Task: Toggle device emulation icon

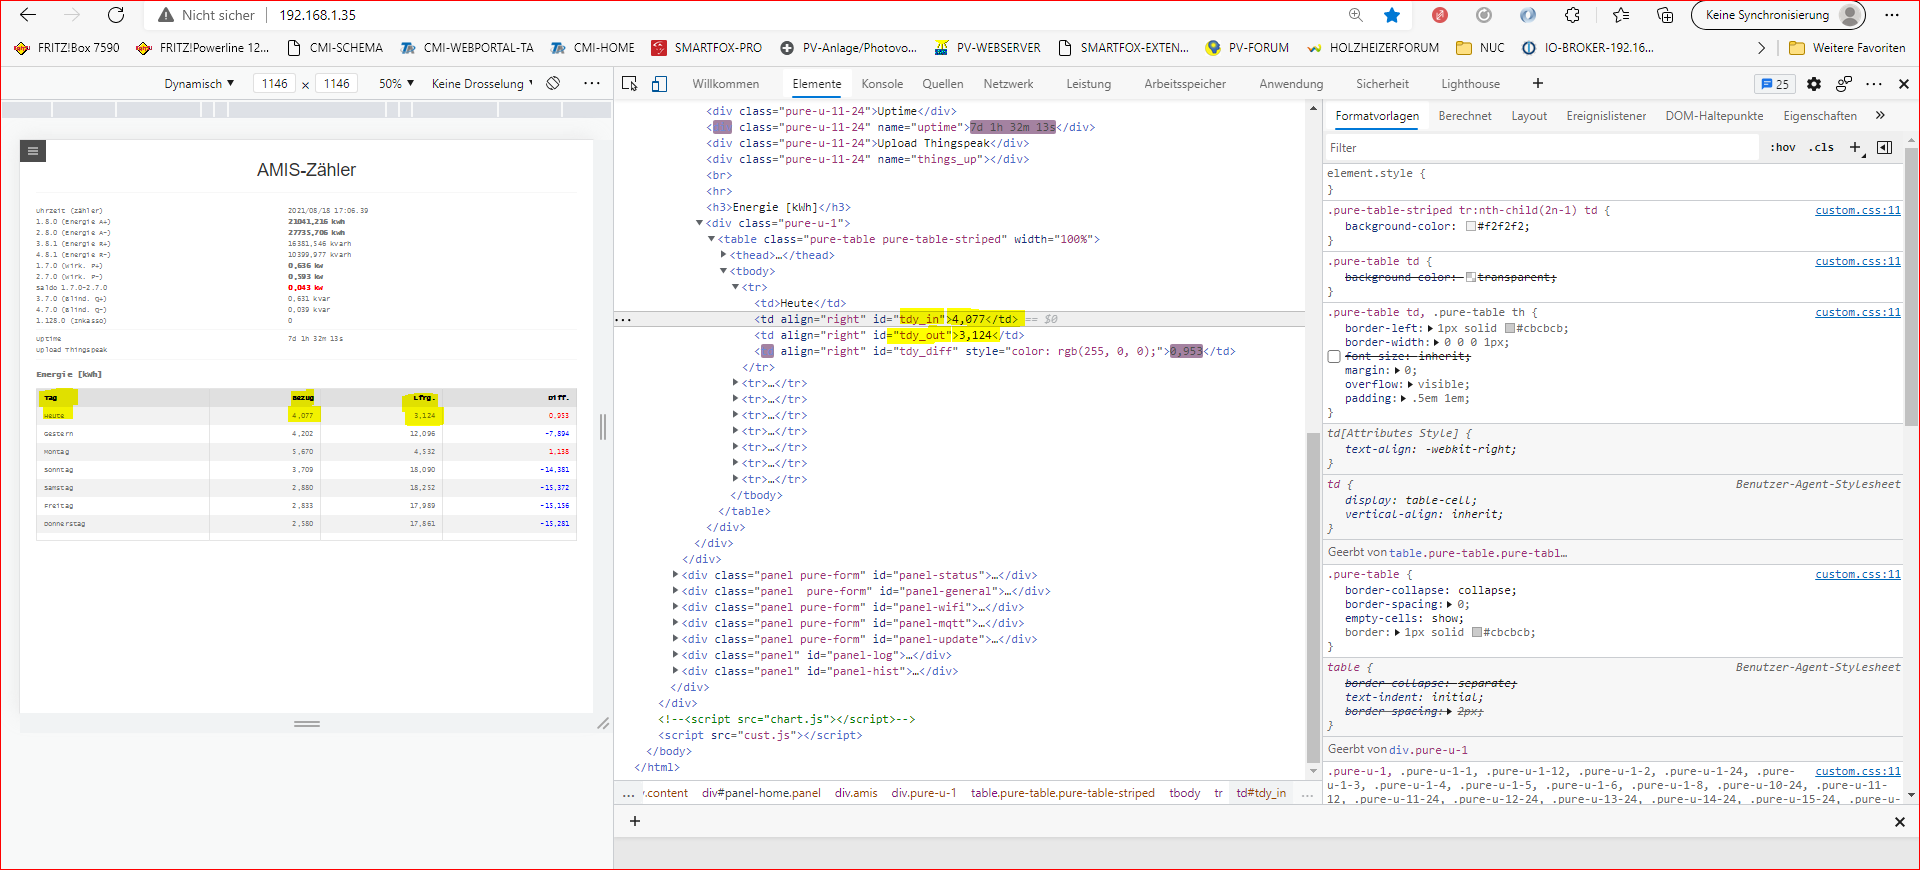Action: pyautogui.click(x=659, y=84)
